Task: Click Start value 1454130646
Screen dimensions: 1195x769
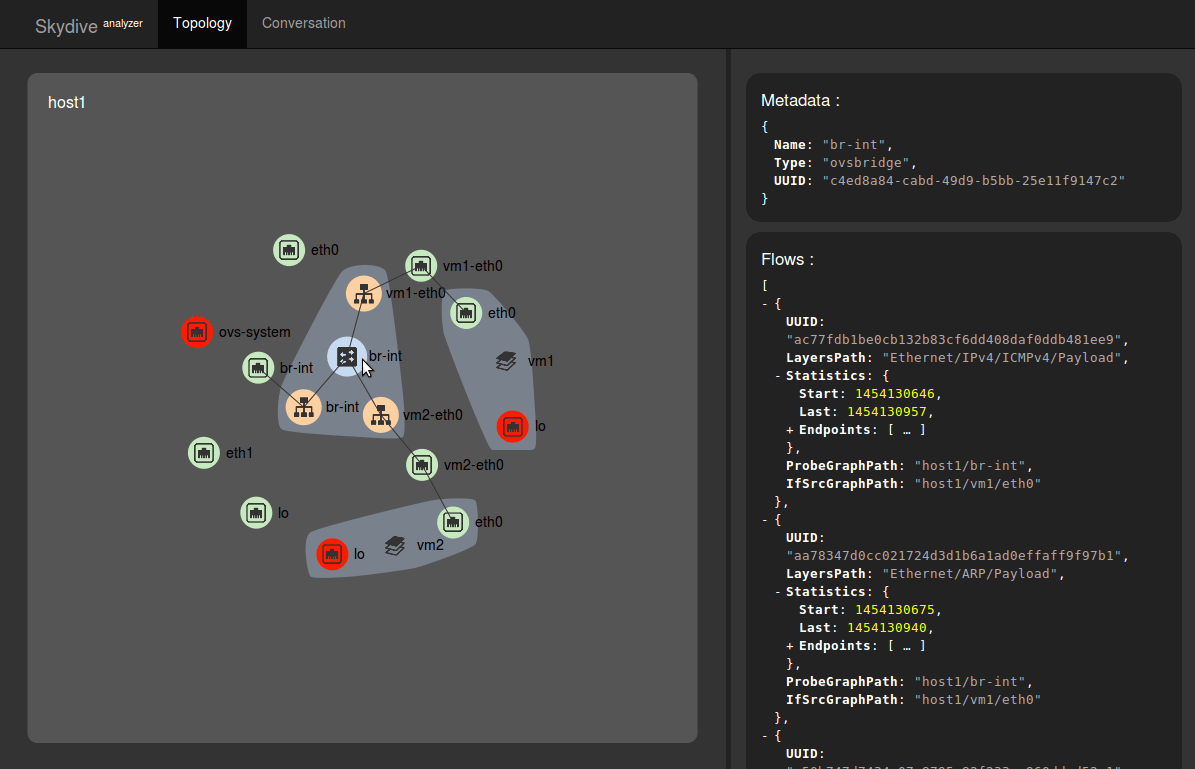Action: (x=895, y=394)
